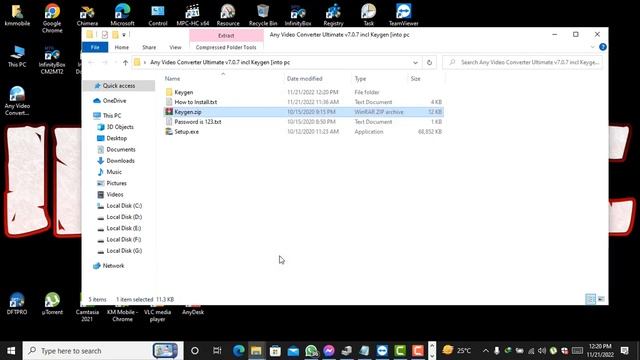640x360 pixels.
Task: Select Setup.exe application file
Action: point(187,131)
